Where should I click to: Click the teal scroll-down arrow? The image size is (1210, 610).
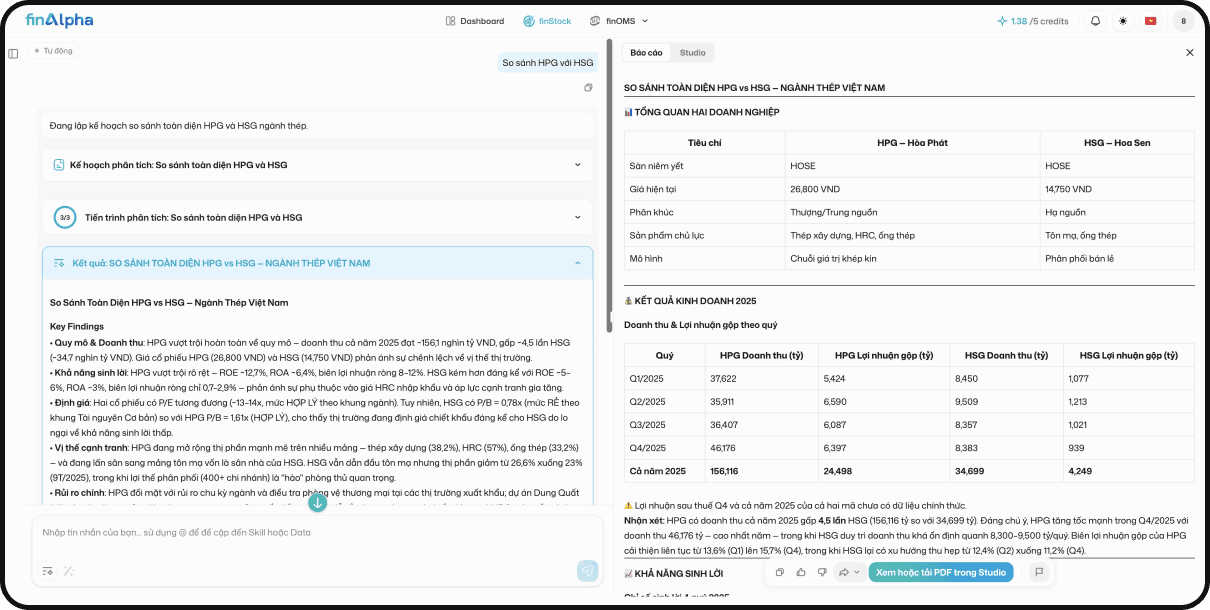pos(318,503)
